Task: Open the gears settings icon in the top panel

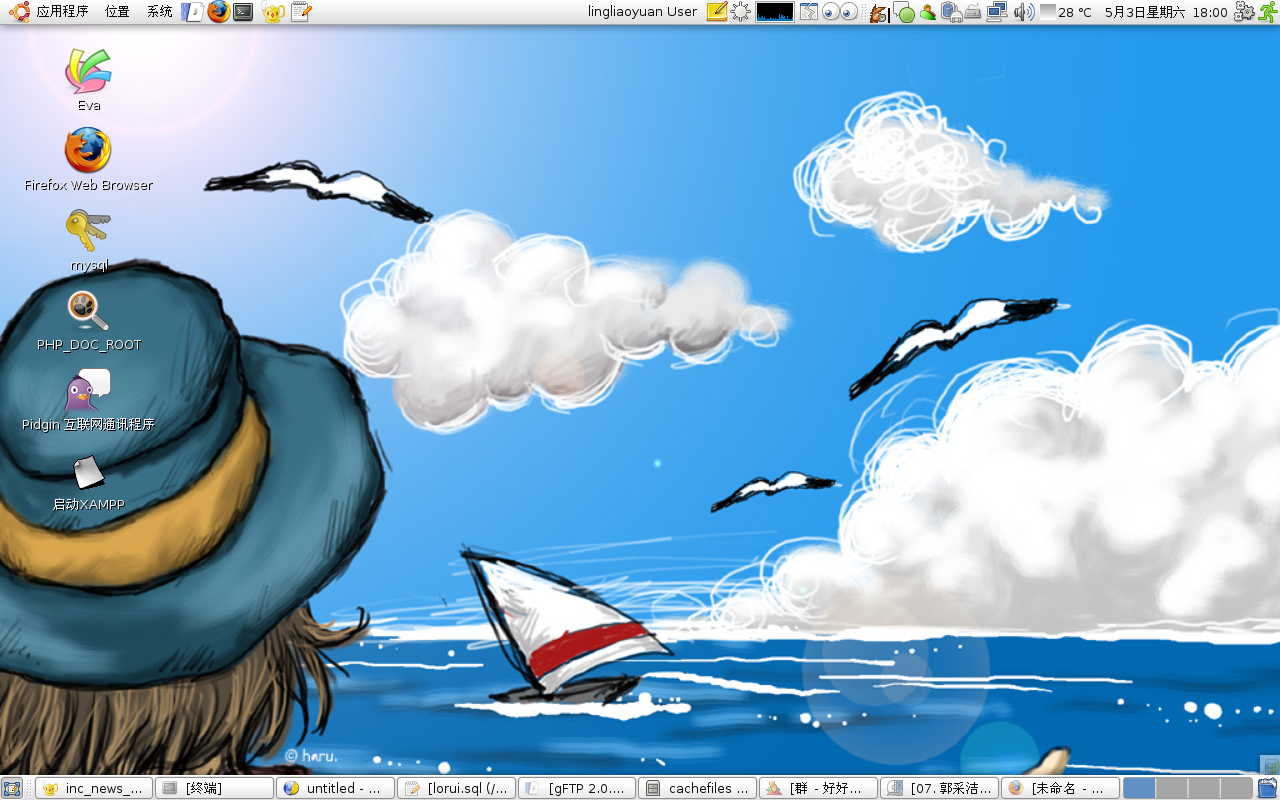Action: [1244, 12]
